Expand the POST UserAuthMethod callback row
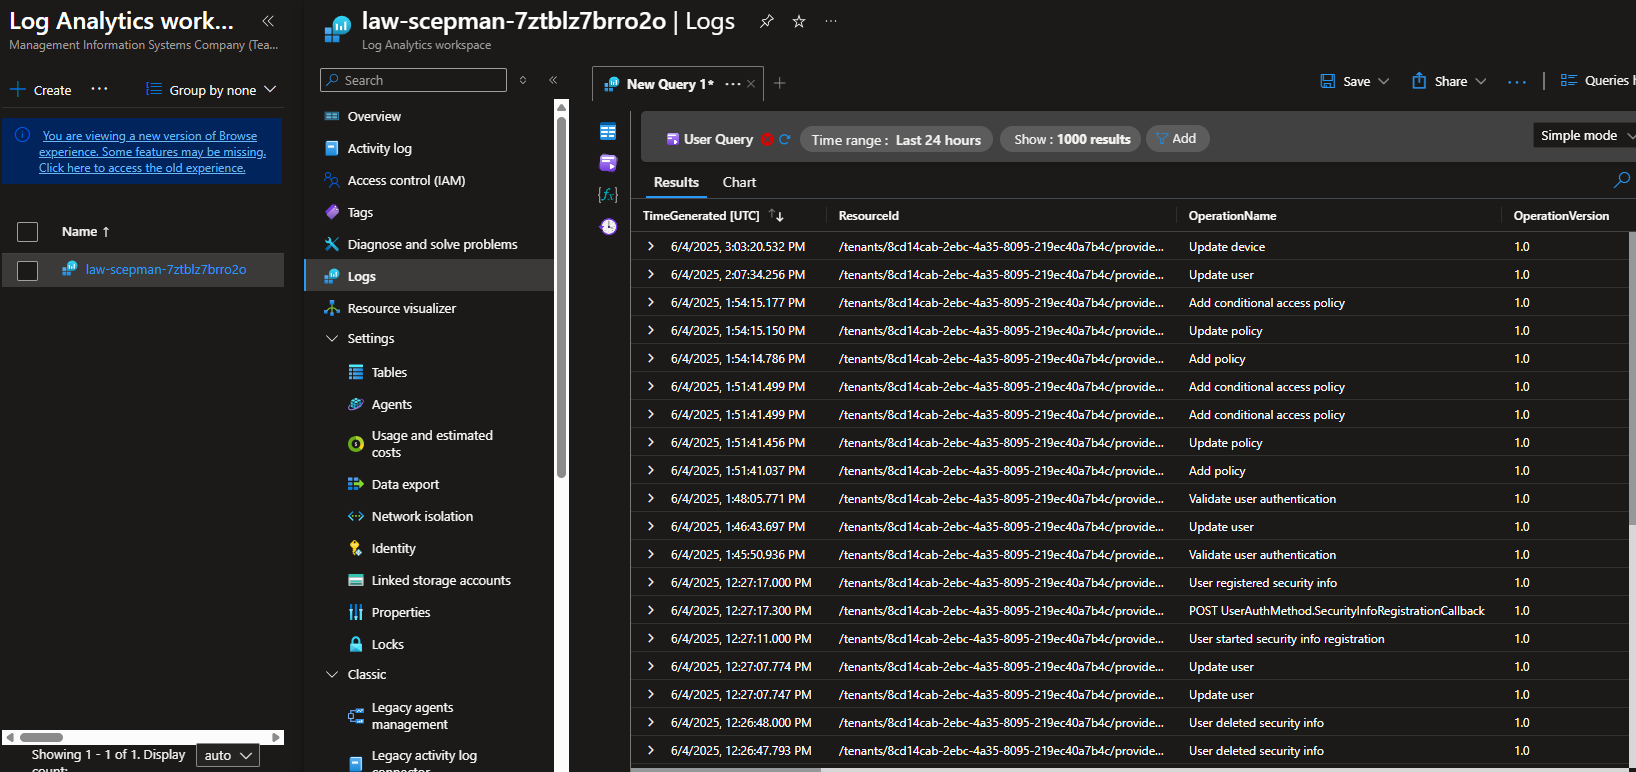 click(651, 610)
